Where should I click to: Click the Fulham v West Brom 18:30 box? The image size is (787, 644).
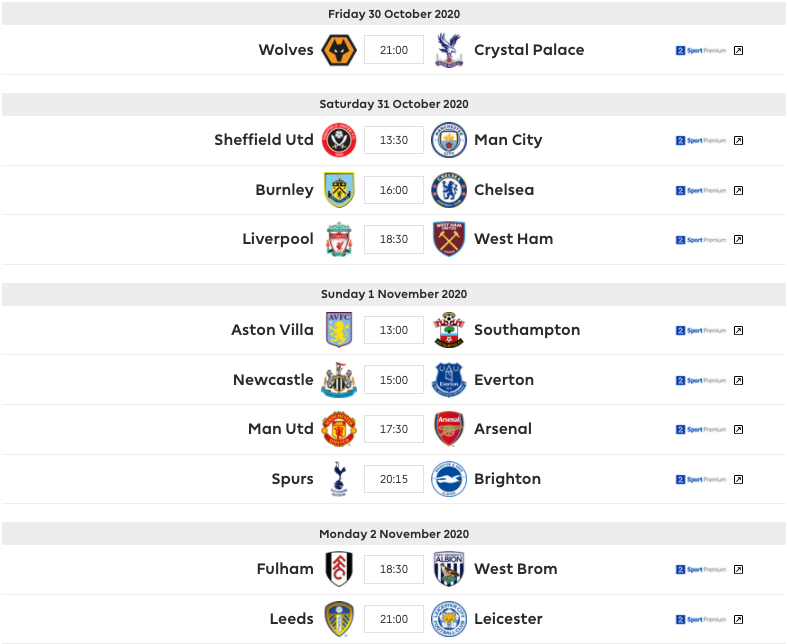tap(394, 569)
